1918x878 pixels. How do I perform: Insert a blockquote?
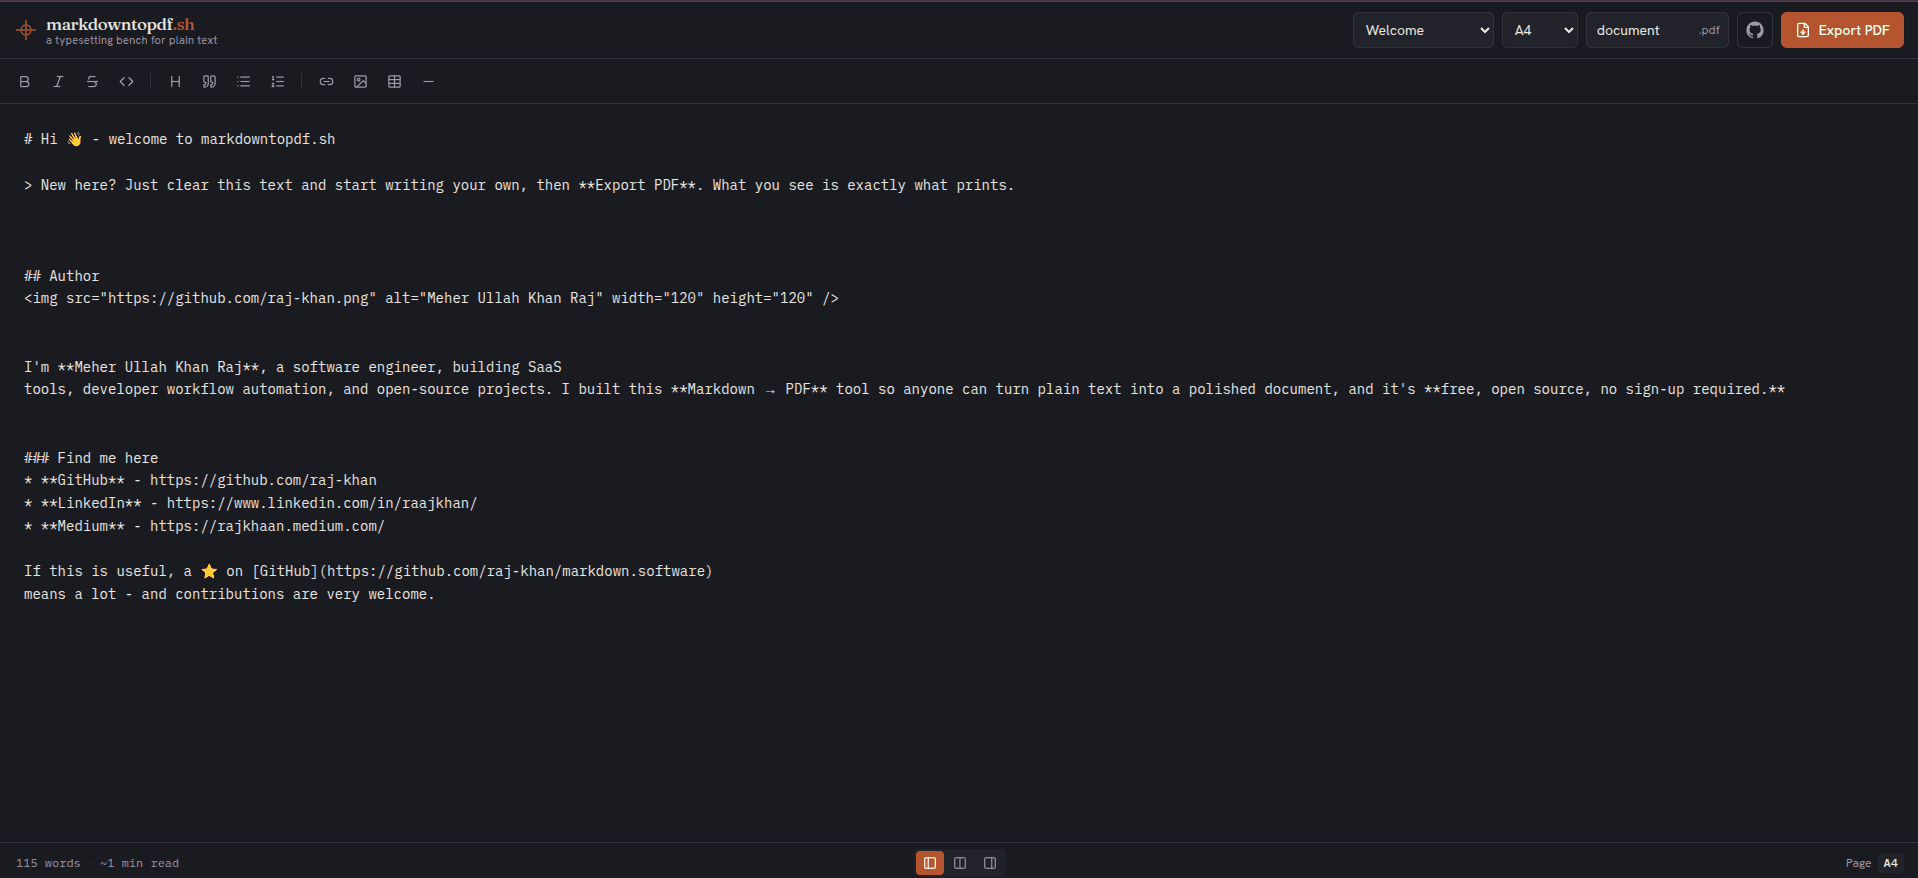pos(209,82)
